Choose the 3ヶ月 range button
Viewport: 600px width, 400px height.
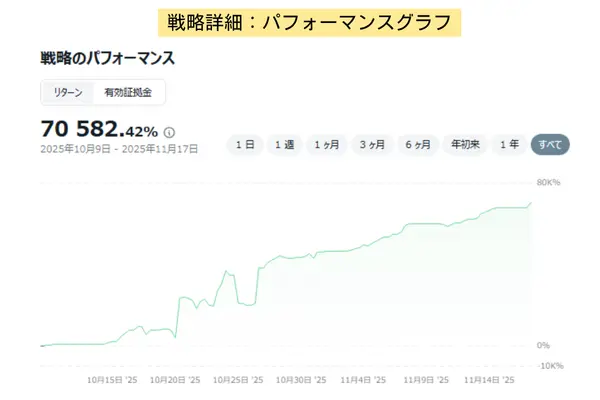pyautogui.click(x=373, y=144)
